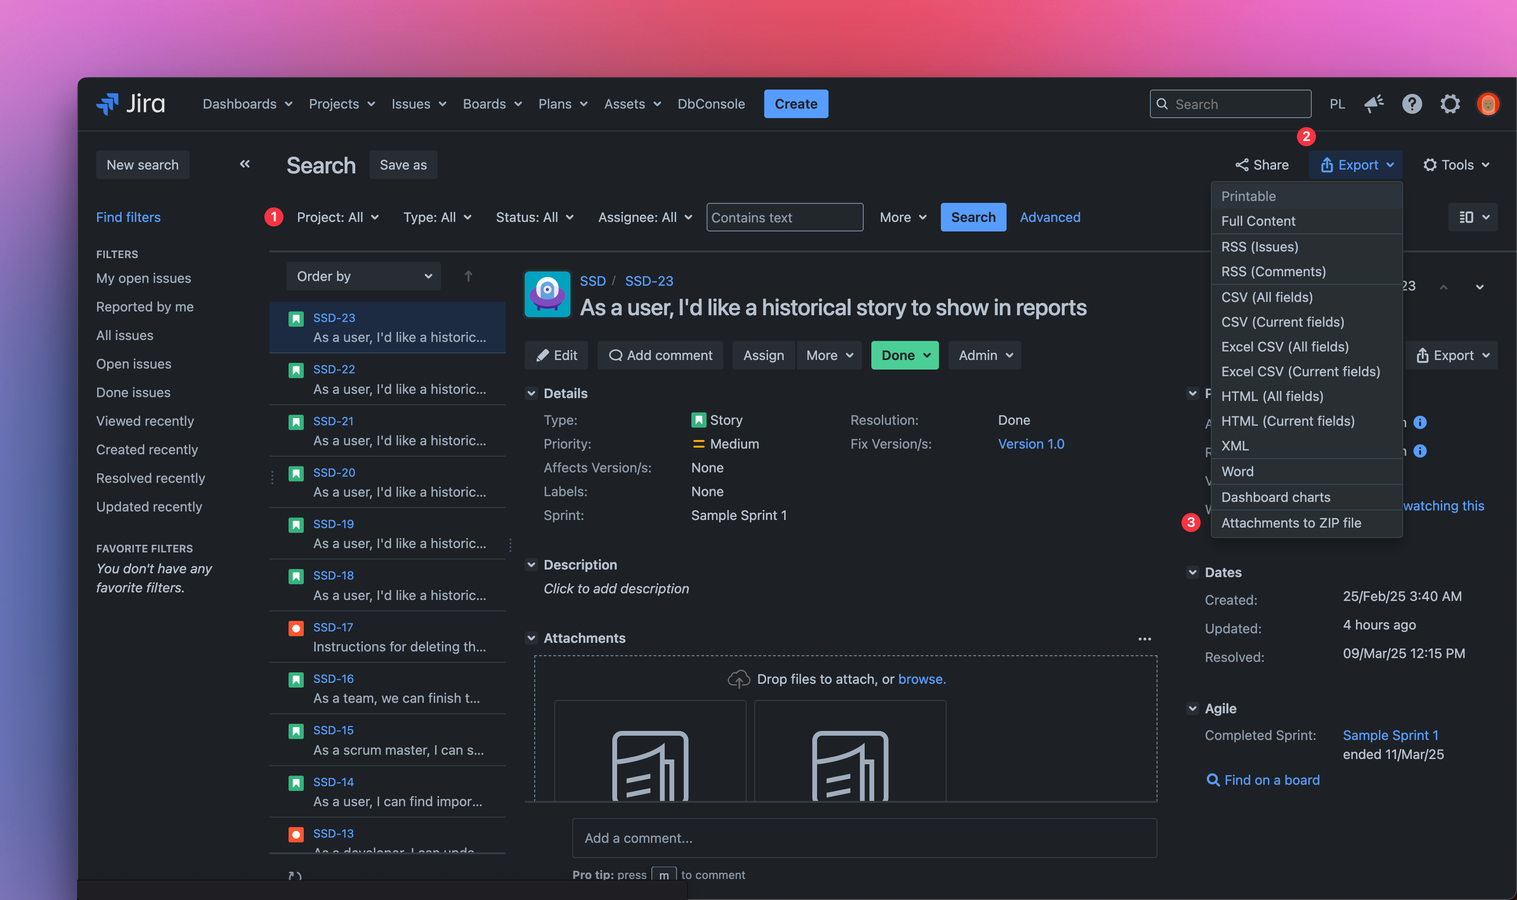1517x900 pixels.
Task: Open the Order by dropdown
Action: click(364, 276)
